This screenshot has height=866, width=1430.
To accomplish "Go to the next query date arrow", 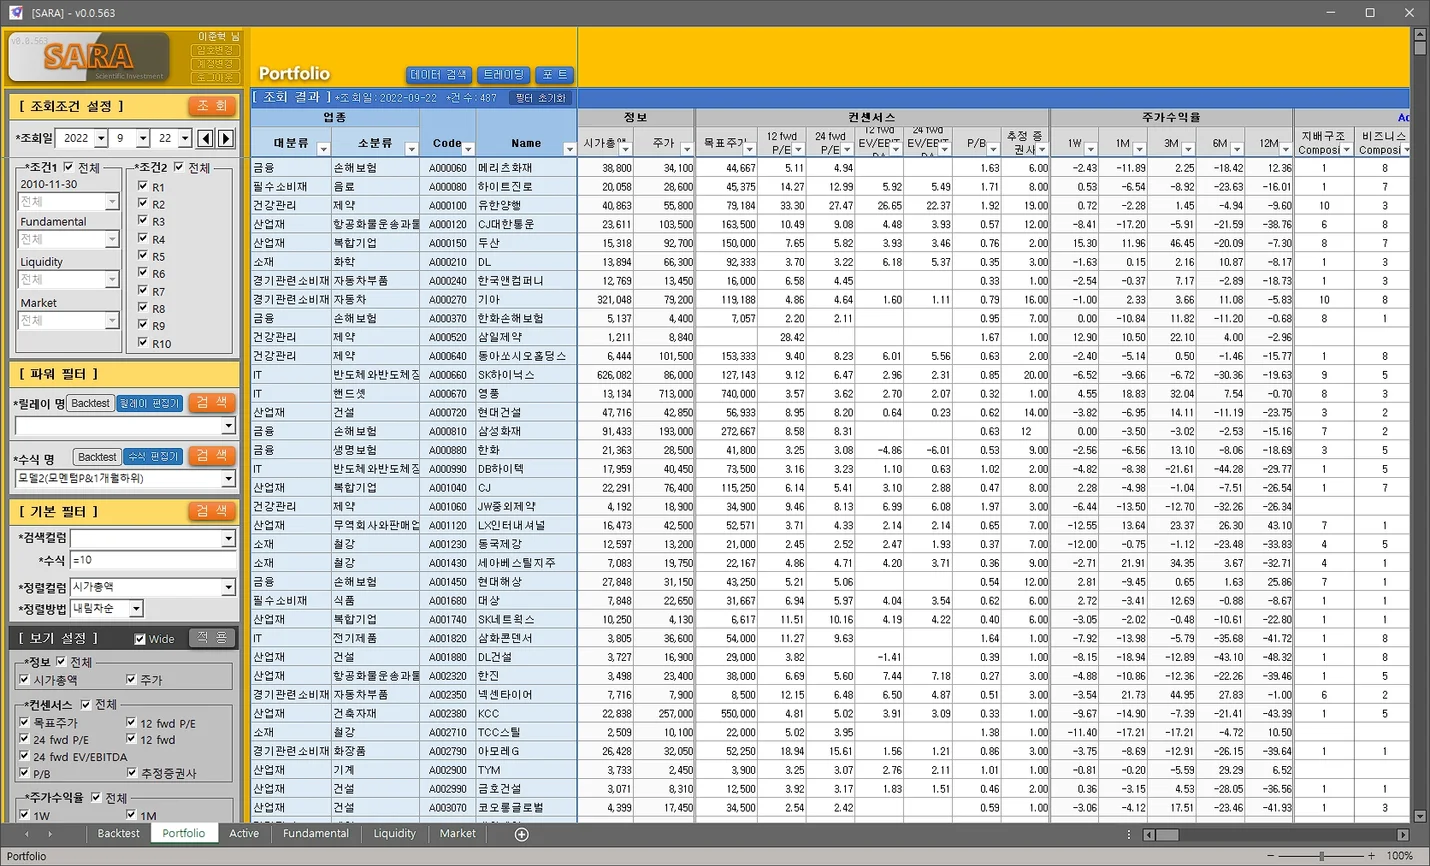I will [x=226, y=138].
